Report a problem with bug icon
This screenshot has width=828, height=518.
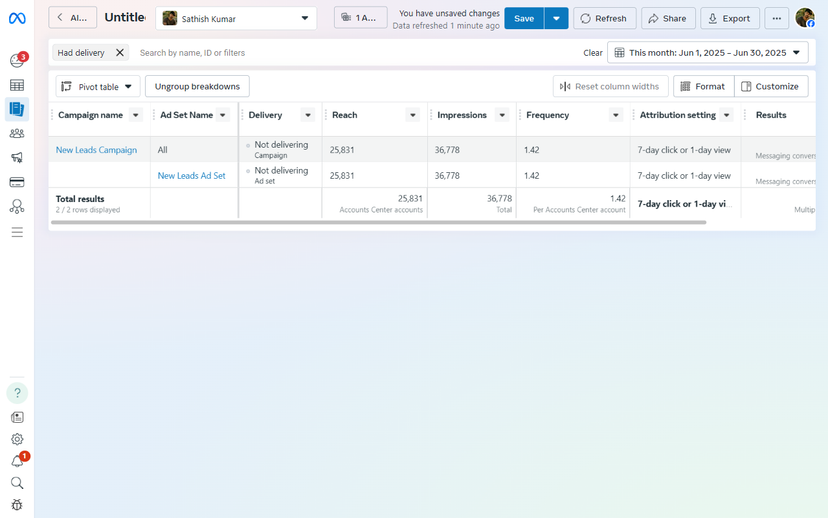pos(17,505)
